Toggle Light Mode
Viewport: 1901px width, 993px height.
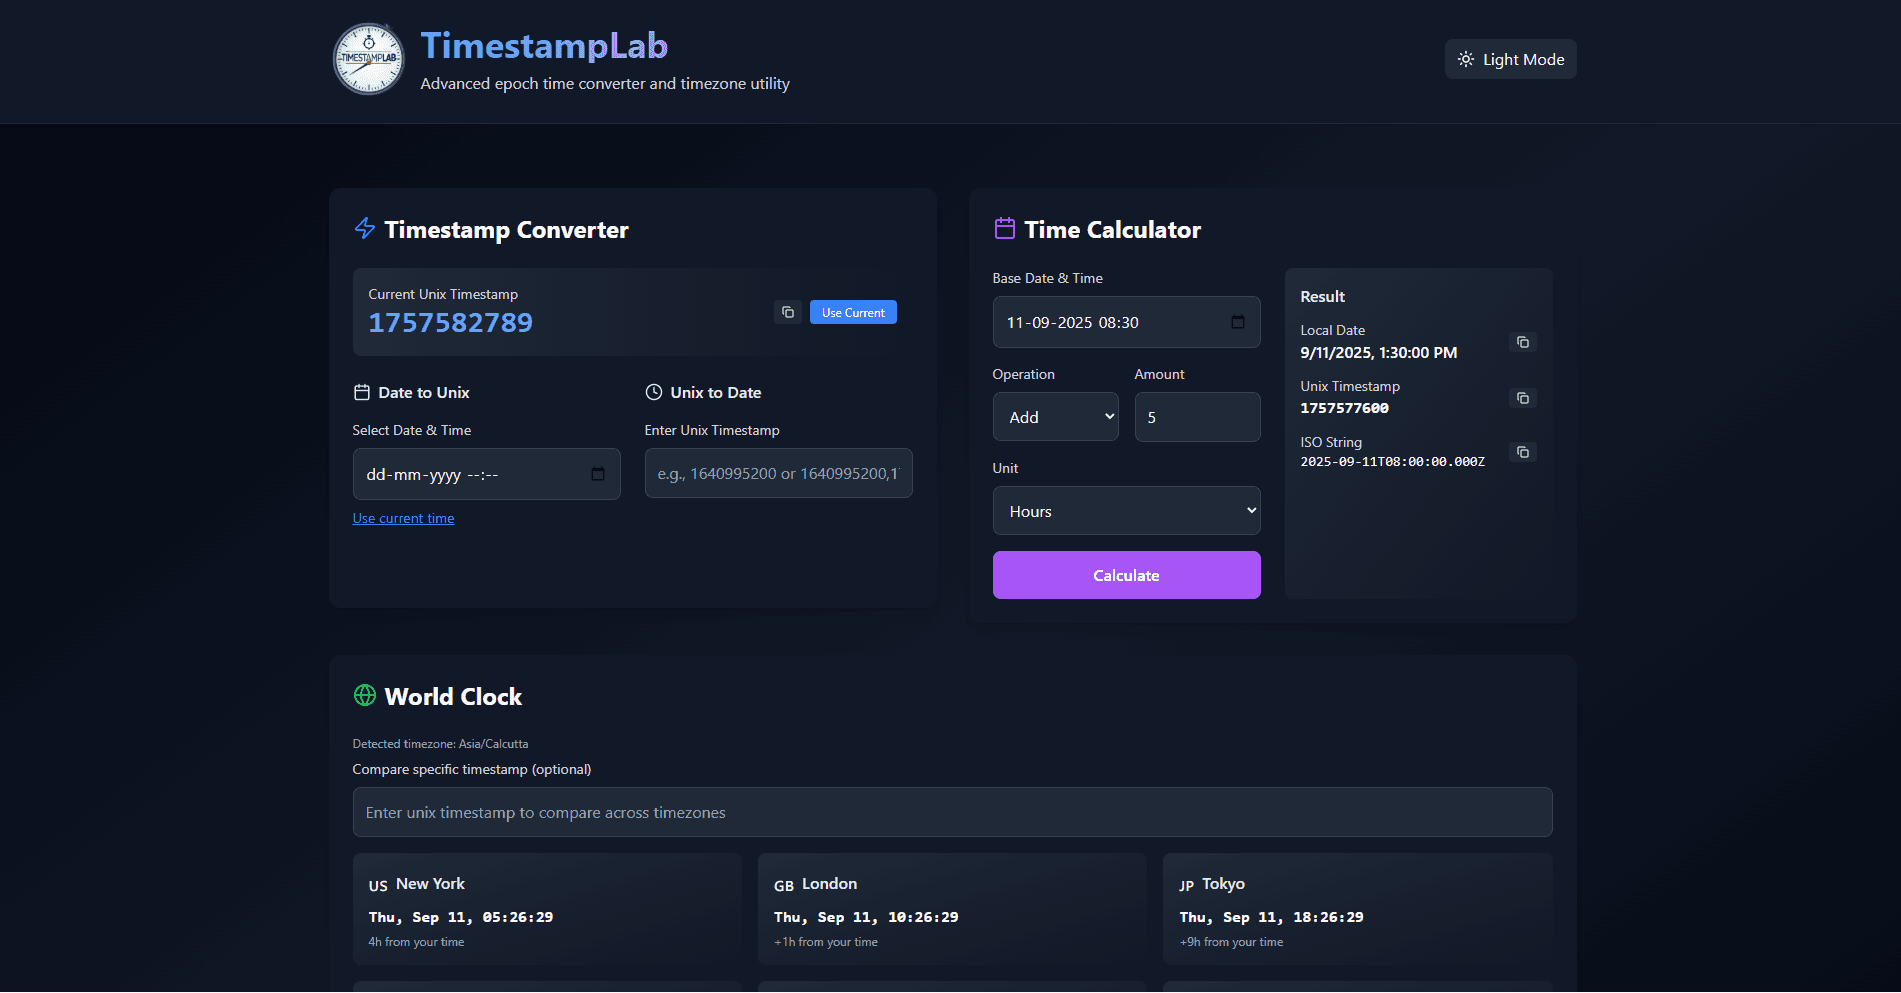tap(1510, 59)
